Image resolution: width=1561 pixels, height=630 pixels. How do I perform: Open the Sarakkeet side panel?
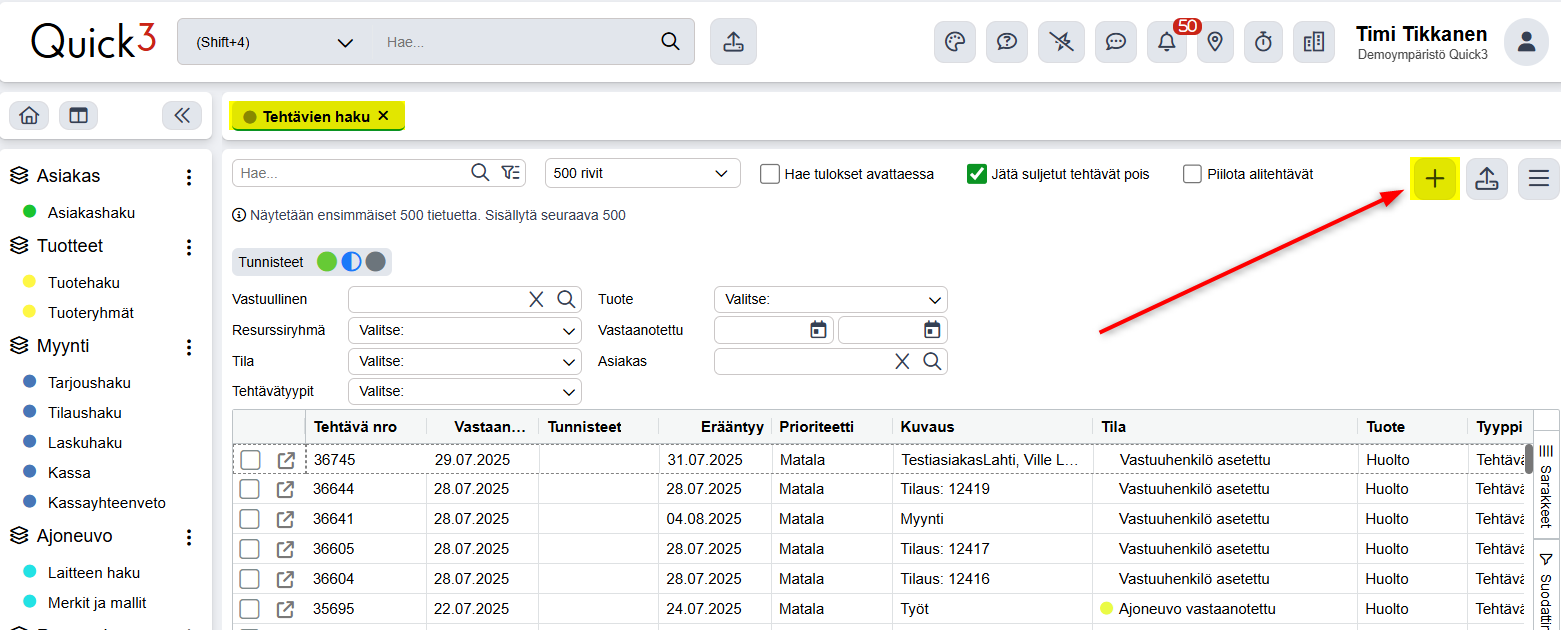(1545, 486)
